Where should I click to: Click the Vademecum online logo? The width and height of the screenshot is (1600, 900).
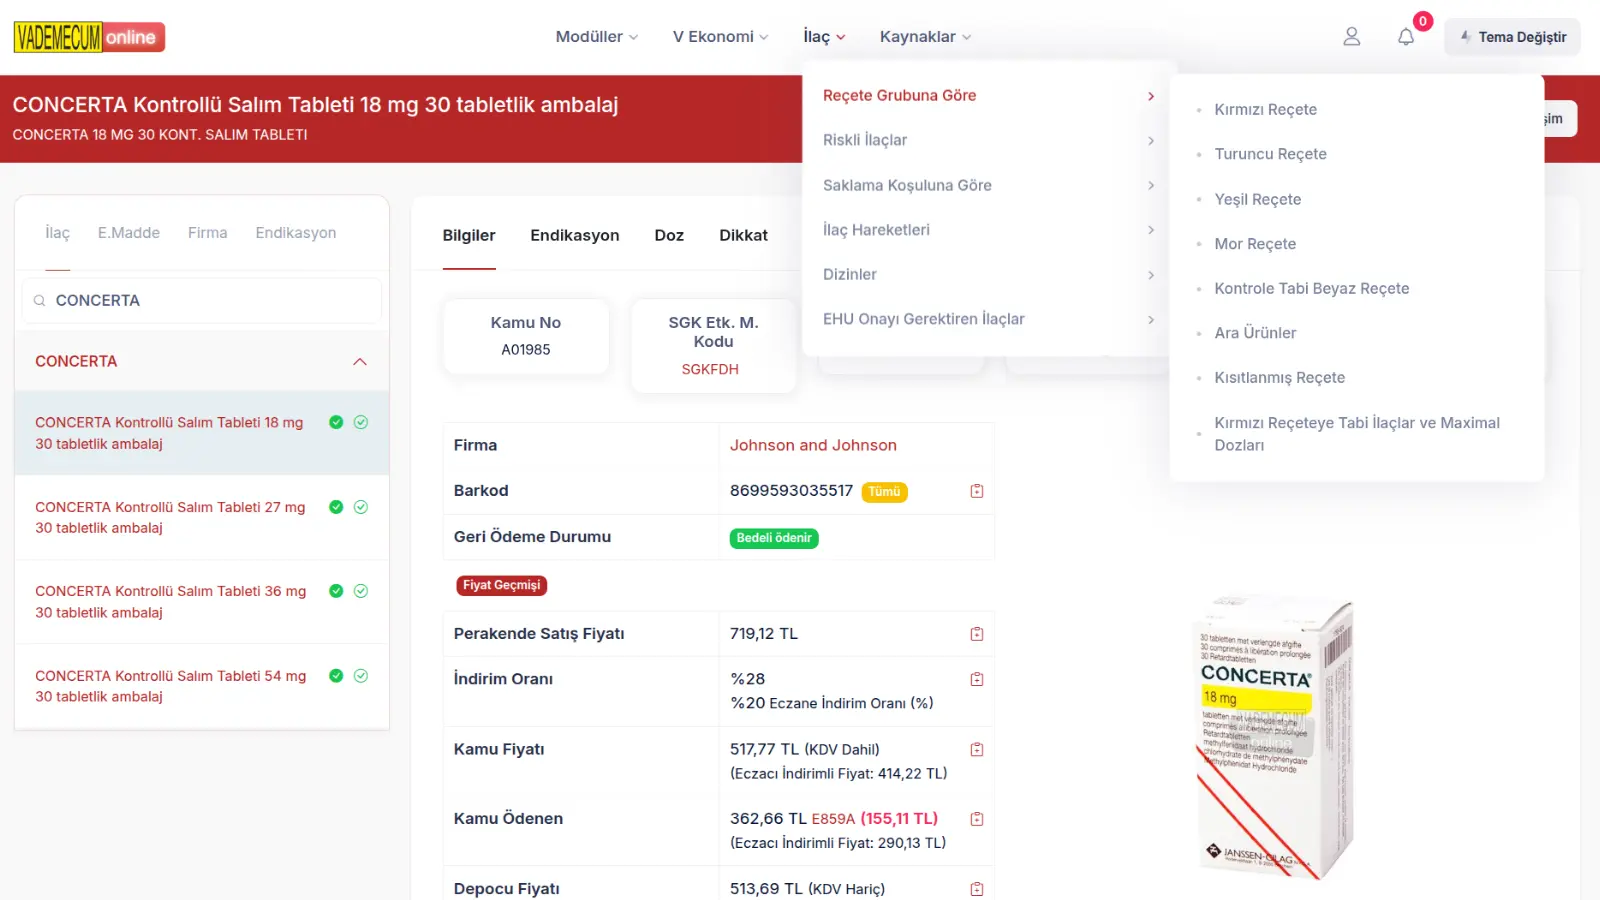[x=89, y=37]
